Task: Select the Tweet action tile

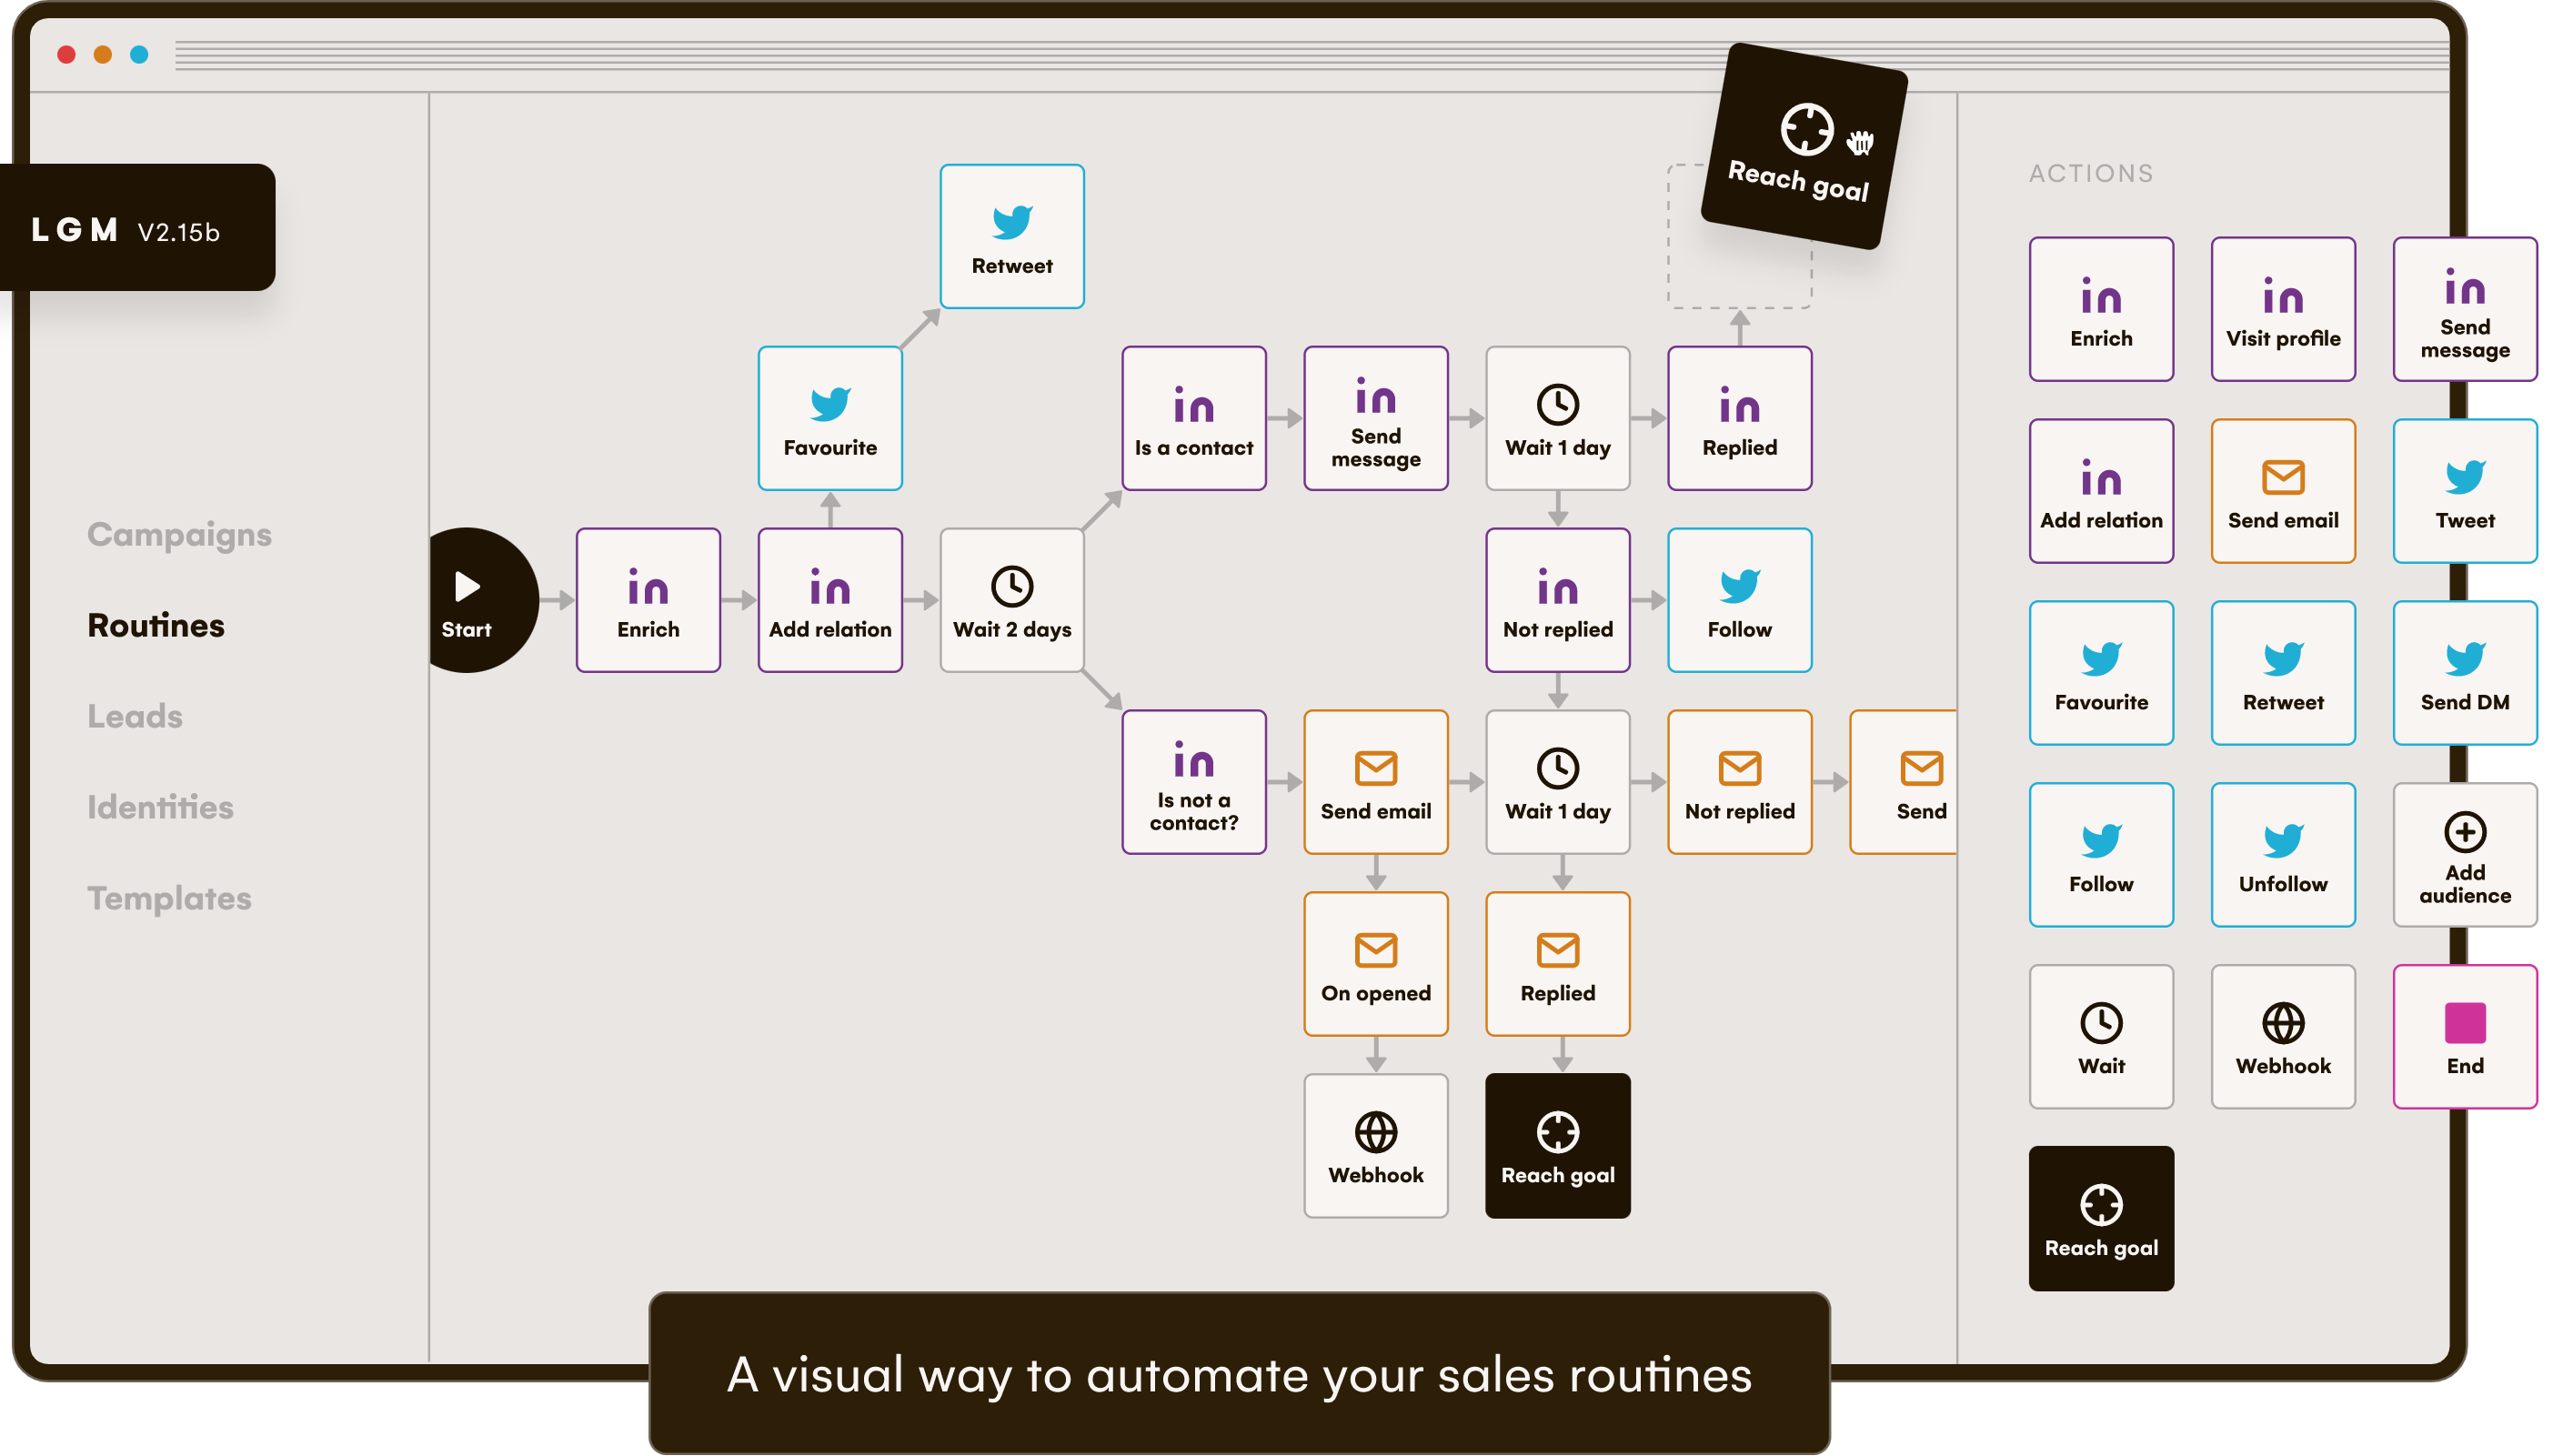Action: point(2463,491)
